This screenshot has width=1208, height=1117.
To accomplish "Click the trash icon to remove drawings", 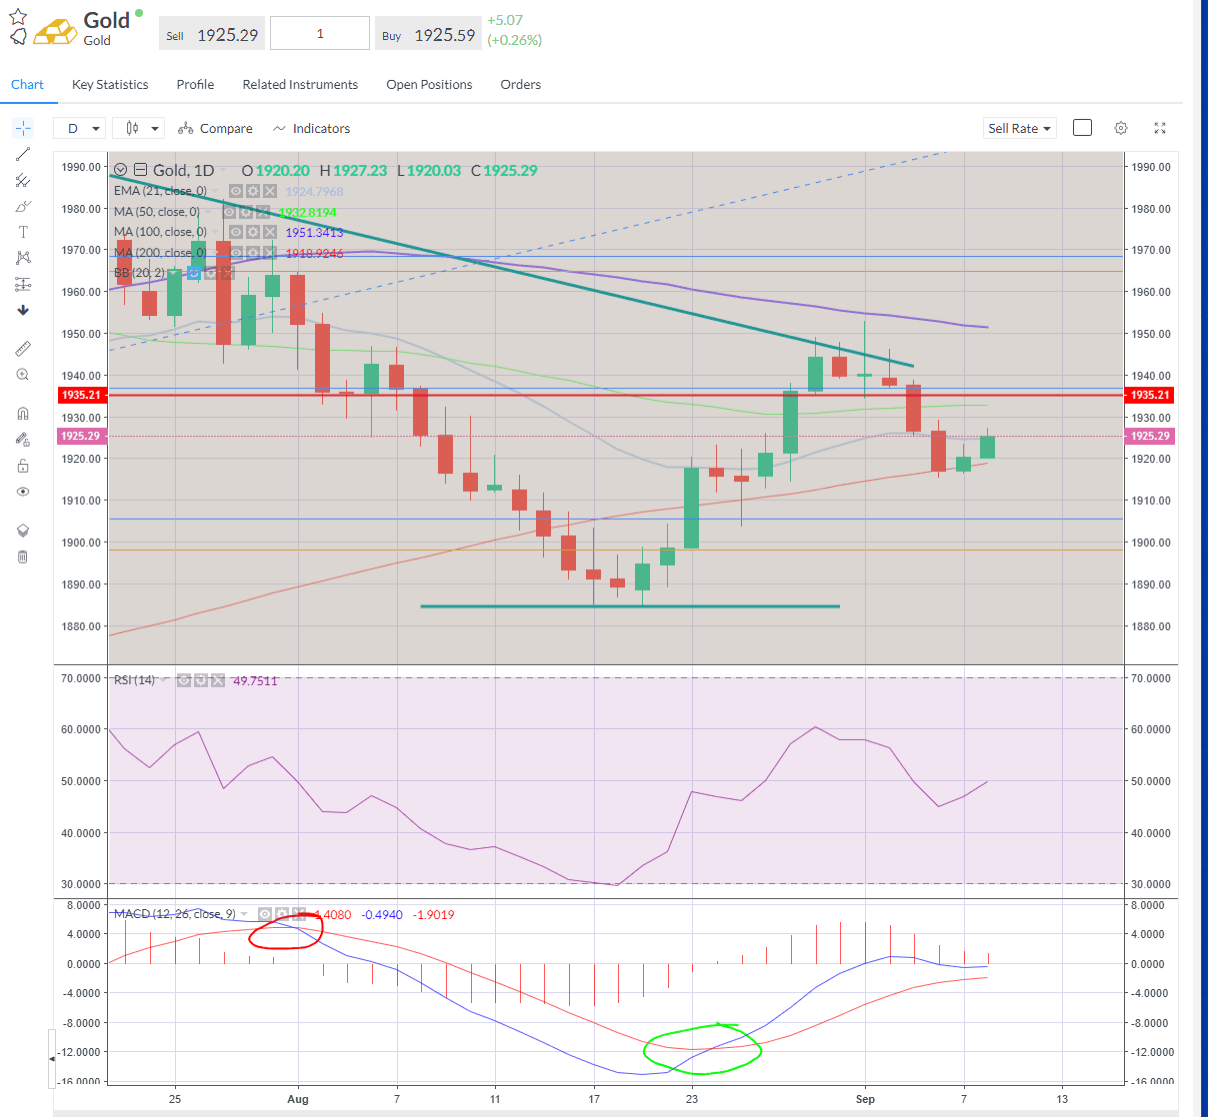I will click(23, 557).
